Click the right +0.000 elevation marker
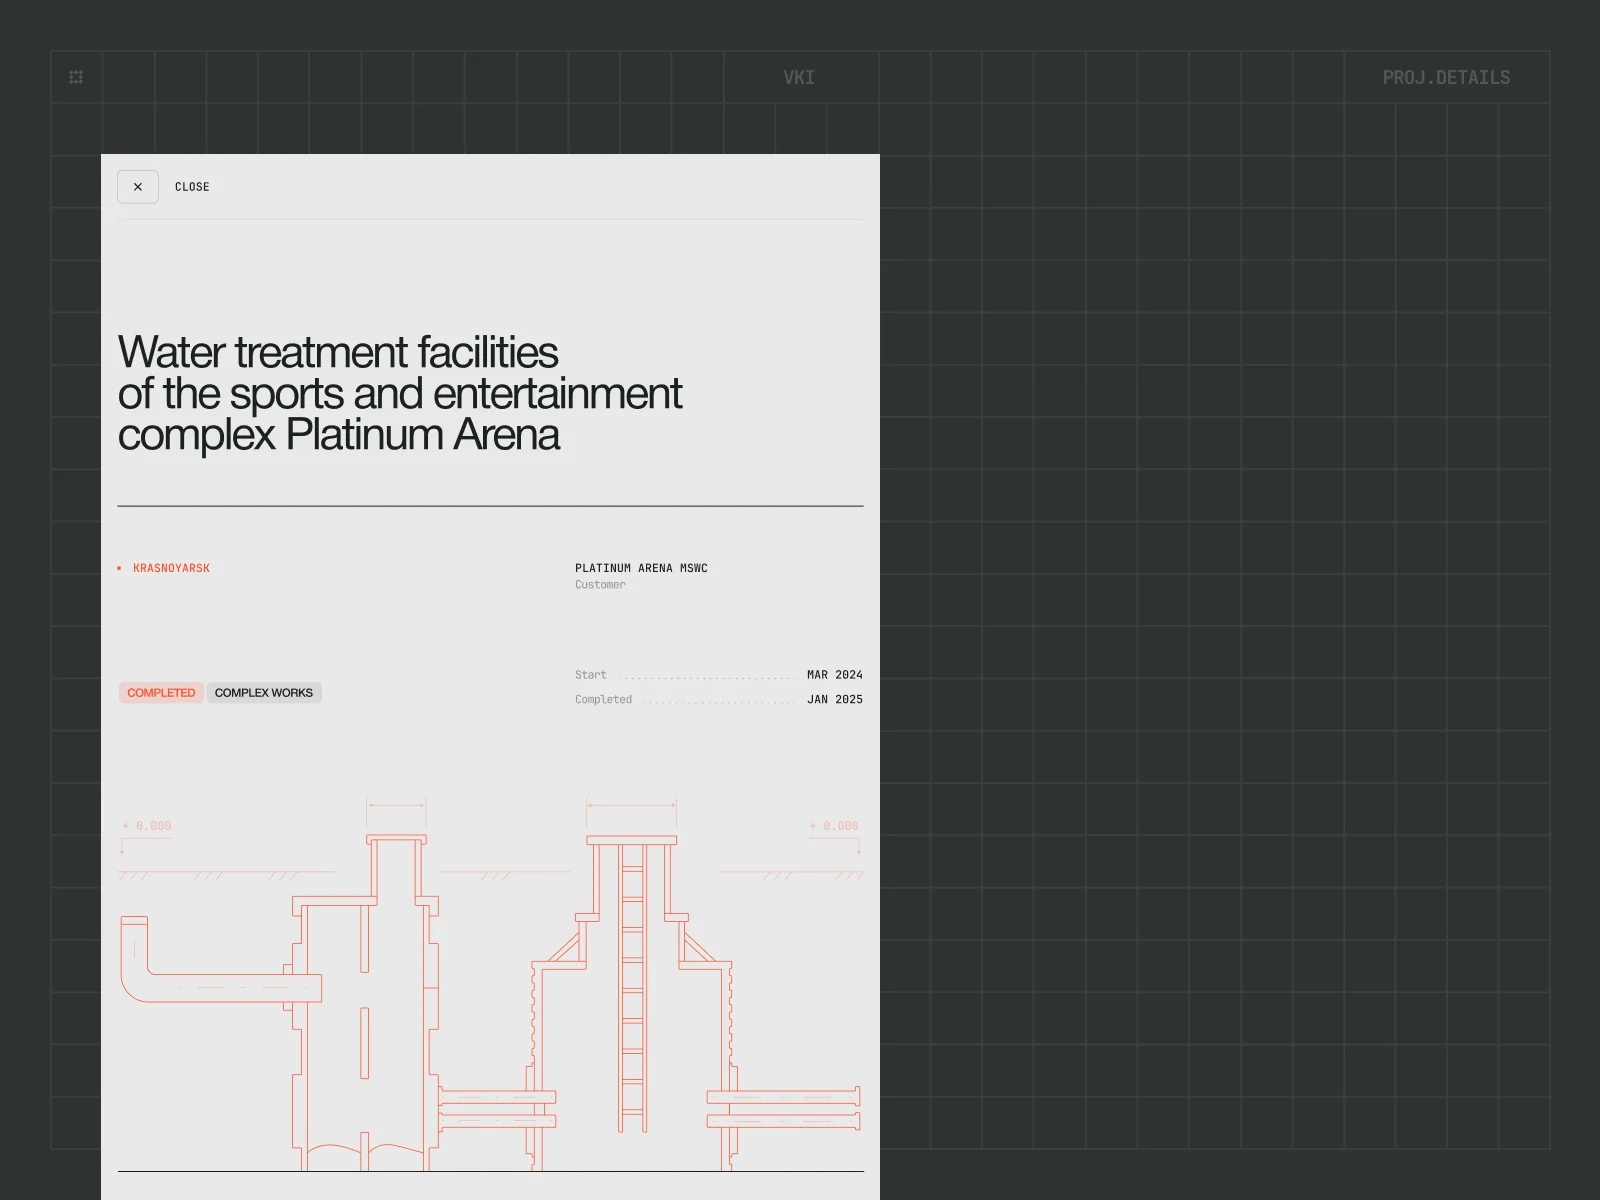Screen dimensions: 1600x1200 [834, 826]
